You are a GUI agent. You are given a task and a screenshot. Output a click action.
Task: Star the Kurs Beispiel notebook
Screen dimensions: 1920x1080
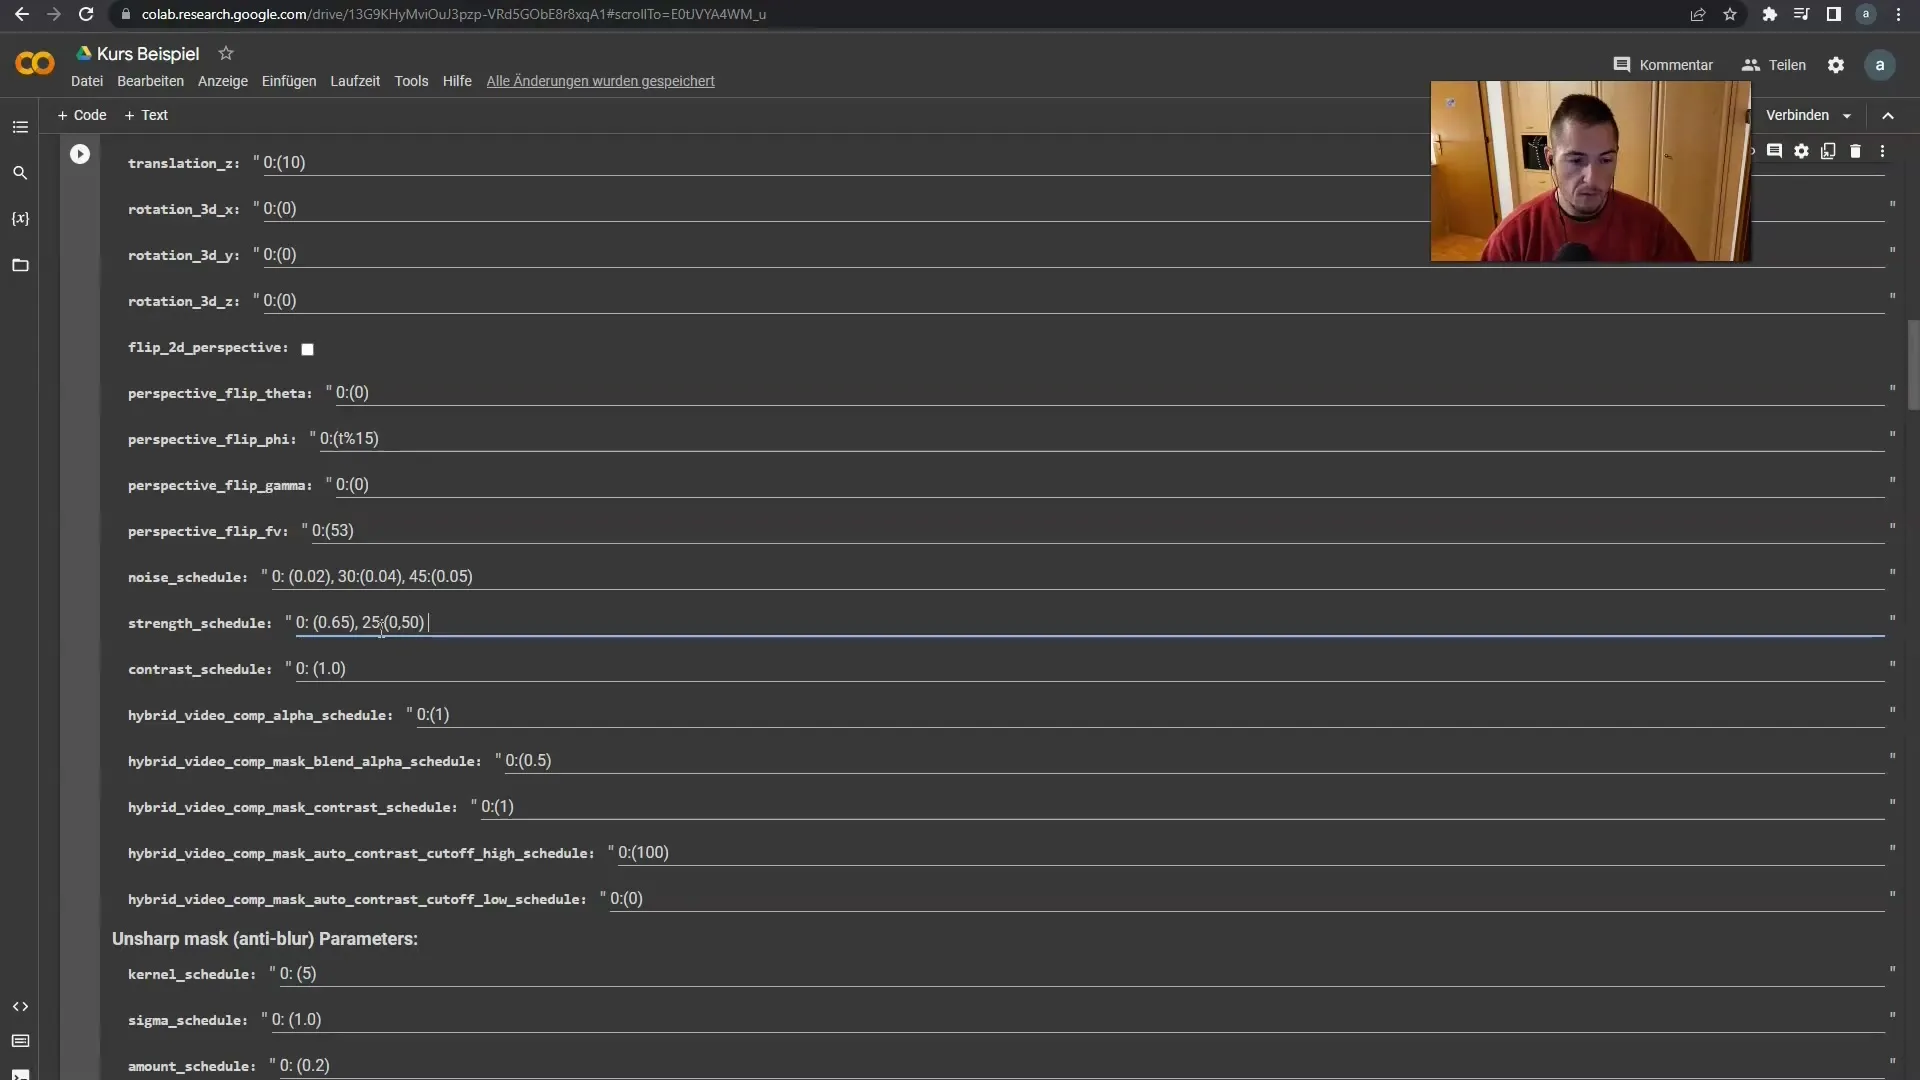tap(226, 53)
